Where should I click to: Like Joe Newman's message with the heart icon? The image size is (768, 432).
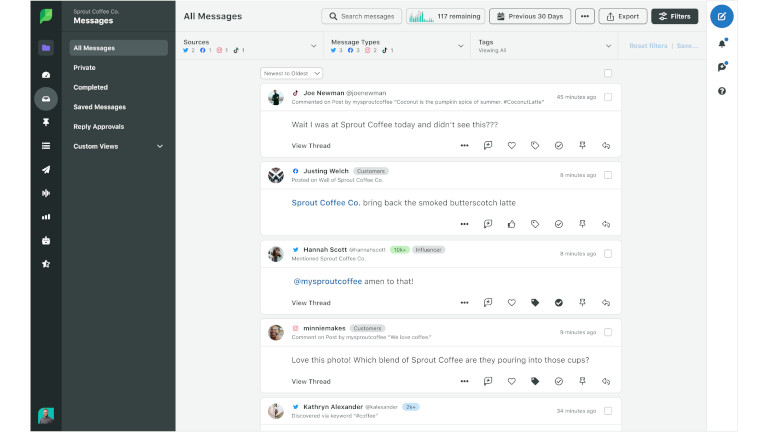point(511,145)
